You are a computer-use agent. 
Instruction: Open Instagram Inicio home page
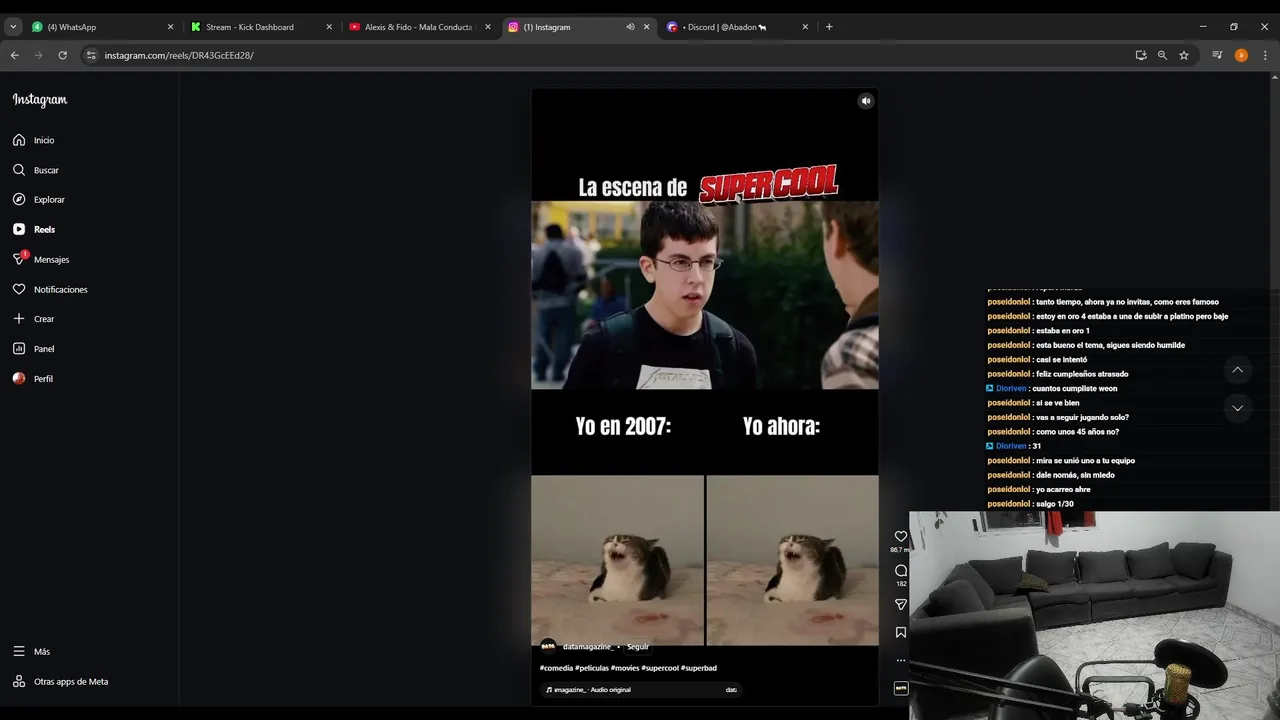(x=34, y=140)
